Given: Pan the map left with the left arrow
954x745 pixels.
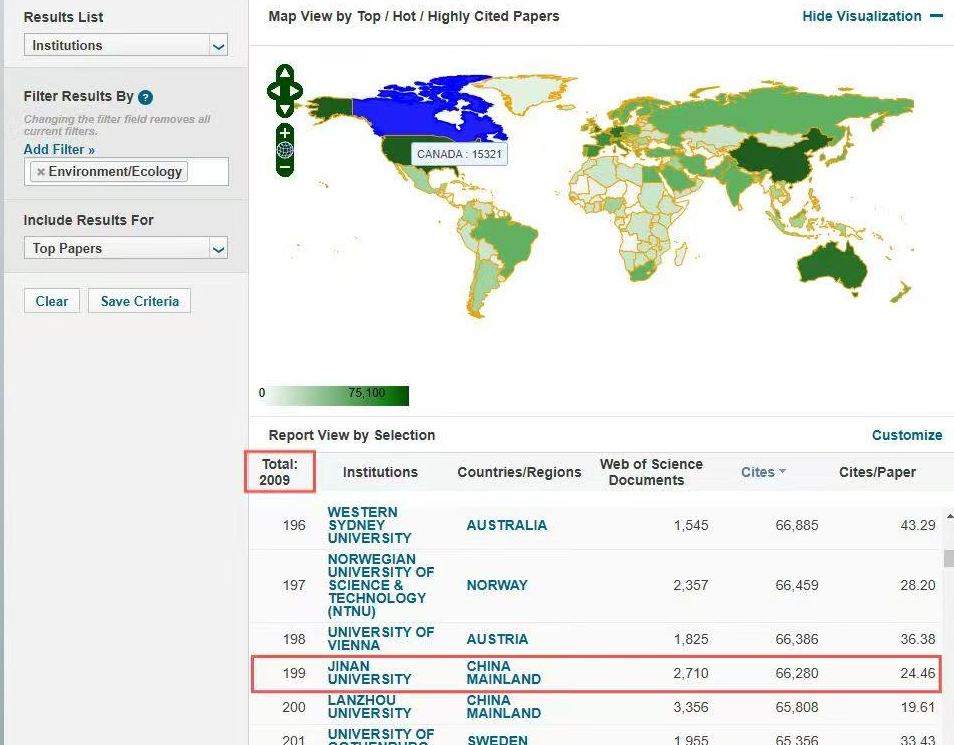Looking at the screenshot, I should tap(273, 91).
